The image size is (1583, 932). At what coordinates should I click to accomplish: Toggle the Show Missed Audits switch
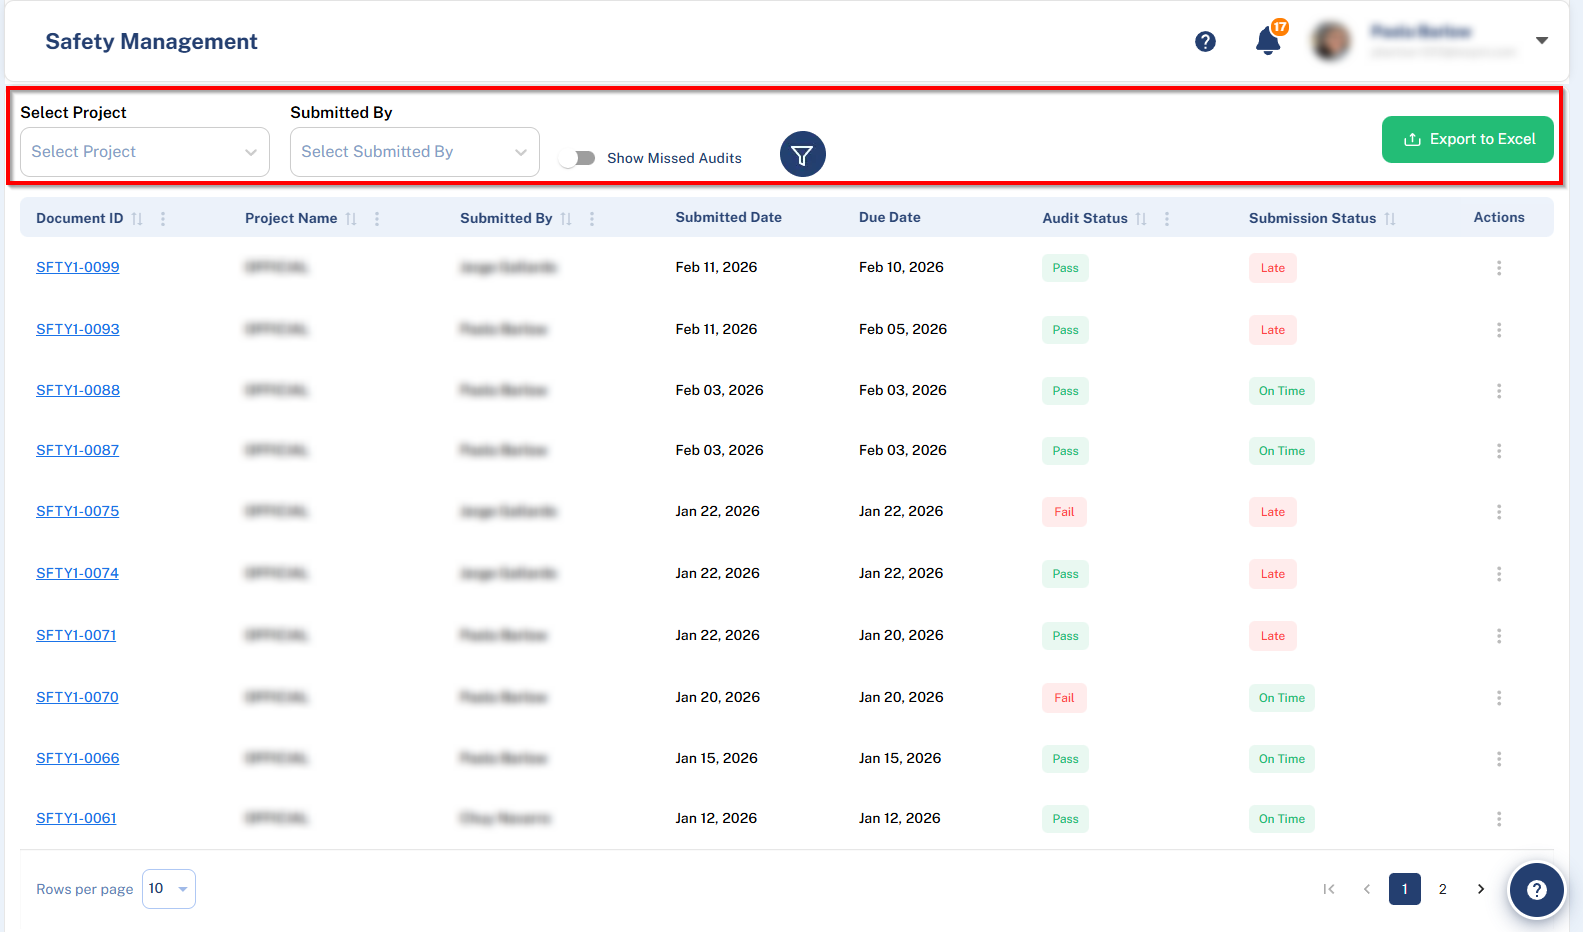point(577,158)
